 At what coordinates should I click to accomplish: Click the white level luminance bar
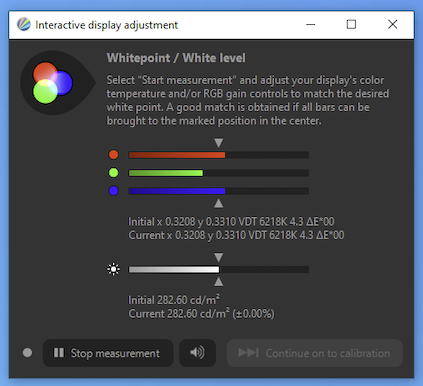pos(219,269)
